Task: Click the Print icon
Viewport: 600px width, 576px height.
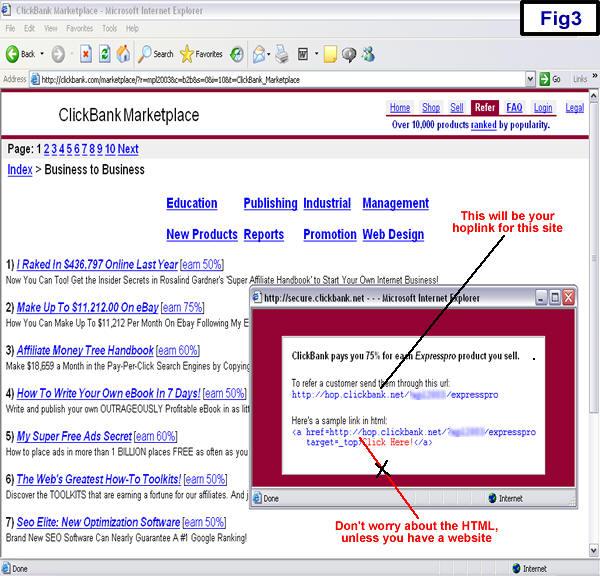Action: tap(282, 54)
